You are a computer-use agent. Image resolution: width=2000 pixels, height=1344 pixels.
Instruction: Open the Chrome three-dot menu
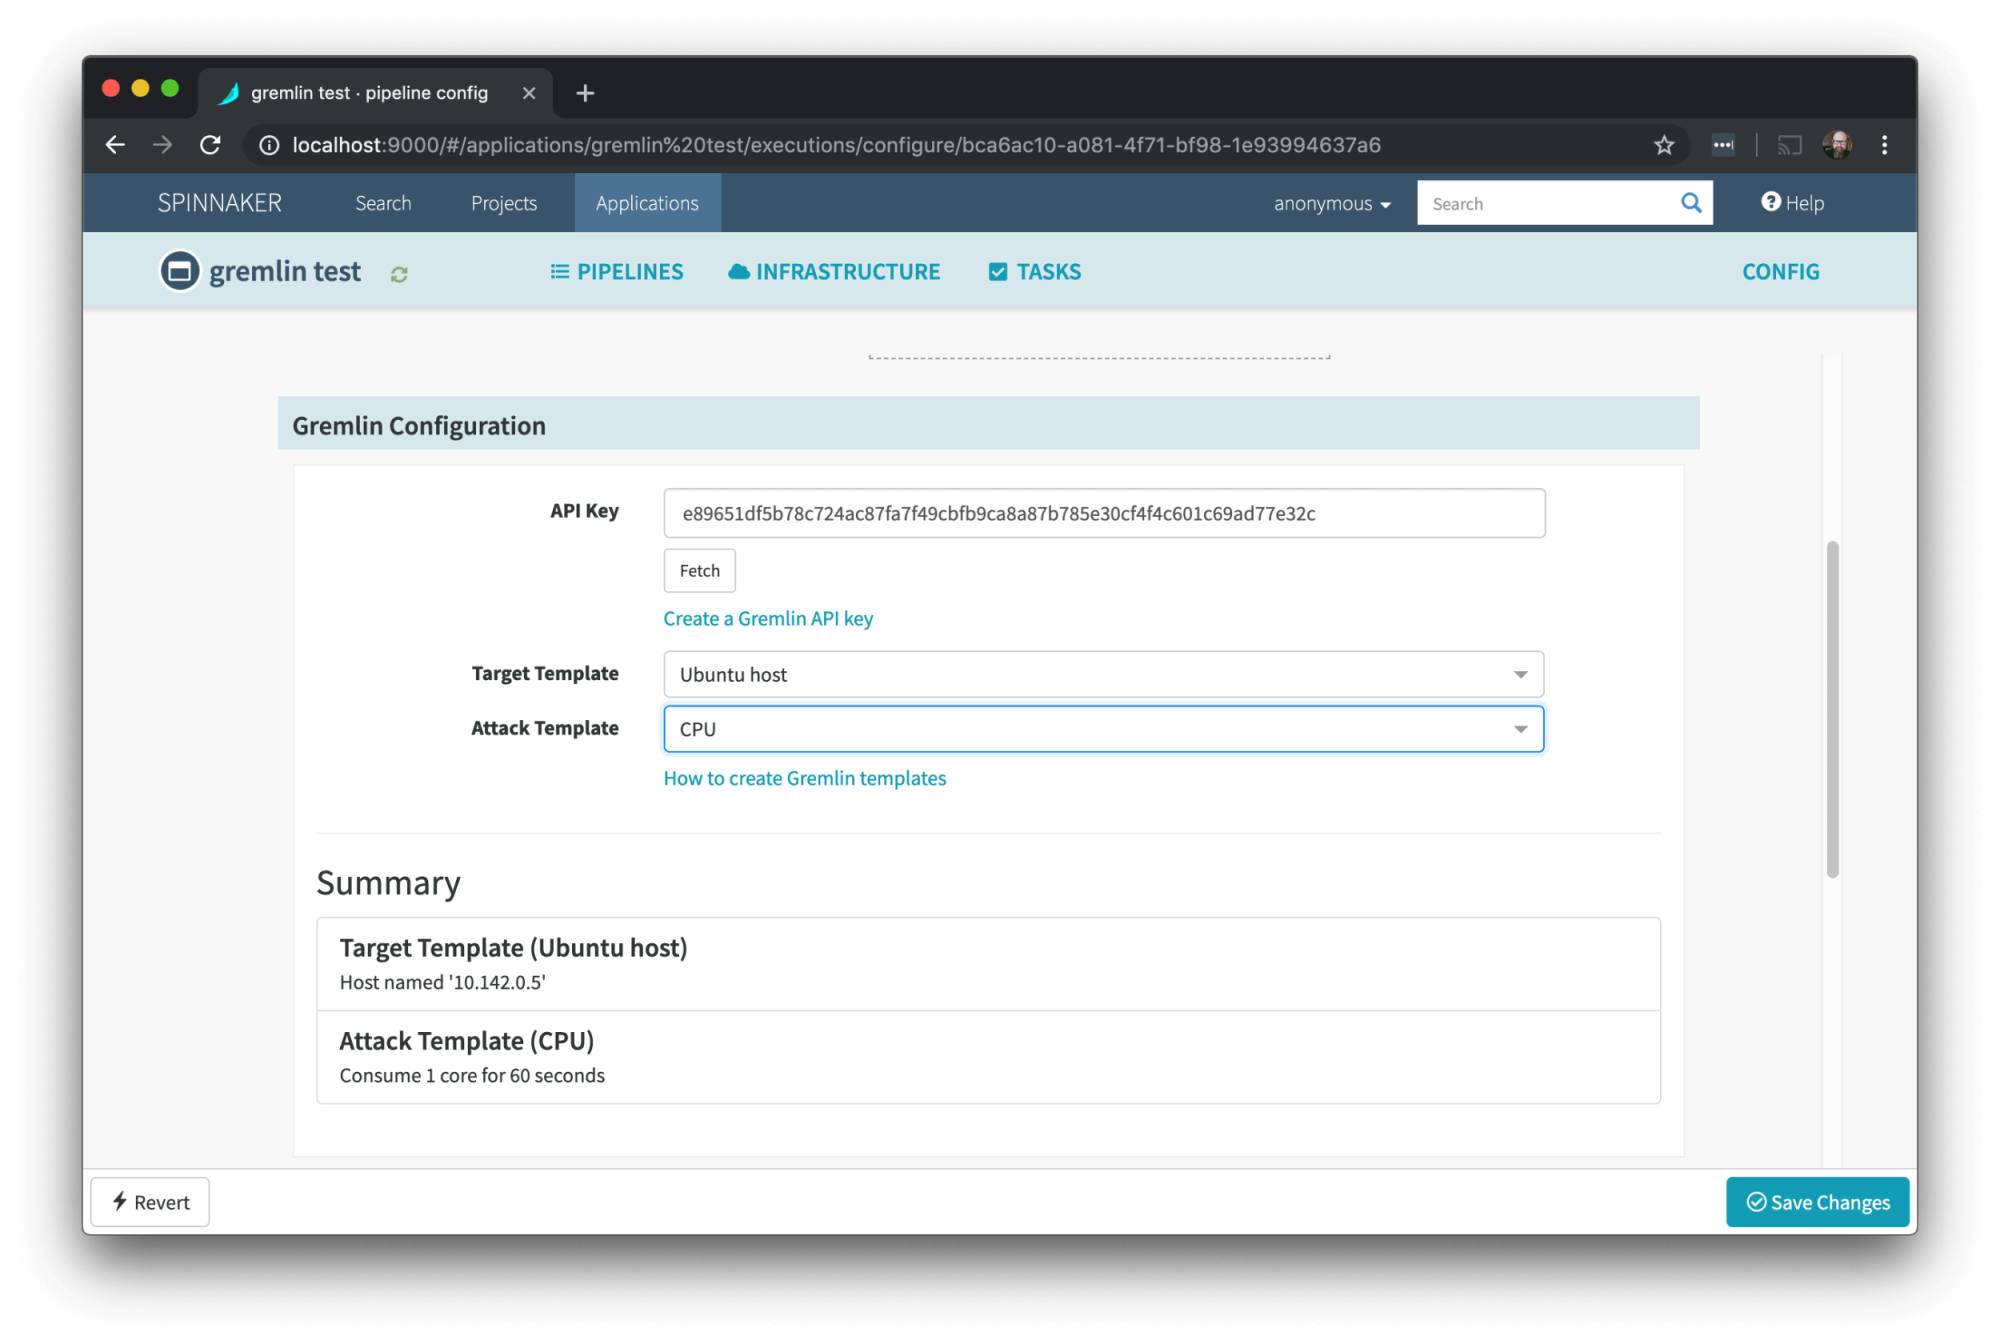click(x=1885, y=145)
